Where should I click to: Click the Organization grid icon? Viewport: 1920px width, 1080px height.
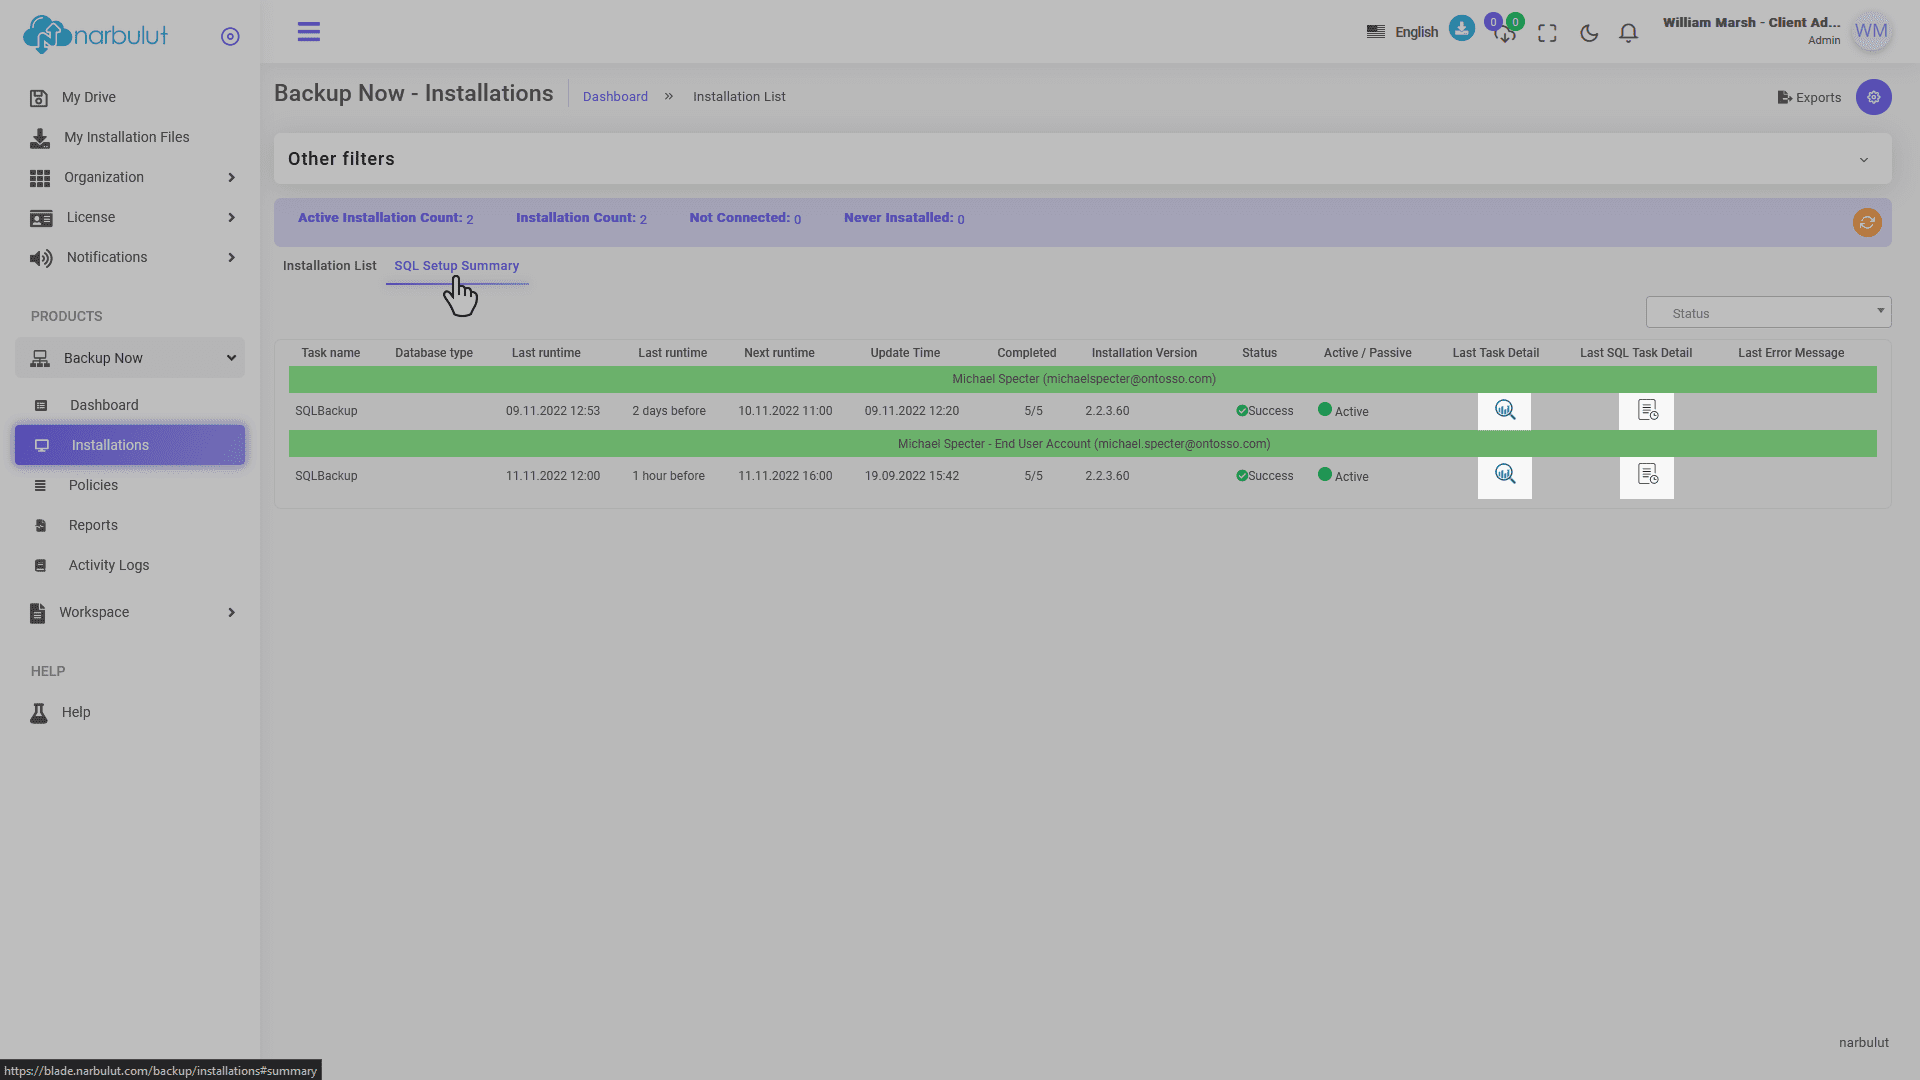tap(40, 178)
